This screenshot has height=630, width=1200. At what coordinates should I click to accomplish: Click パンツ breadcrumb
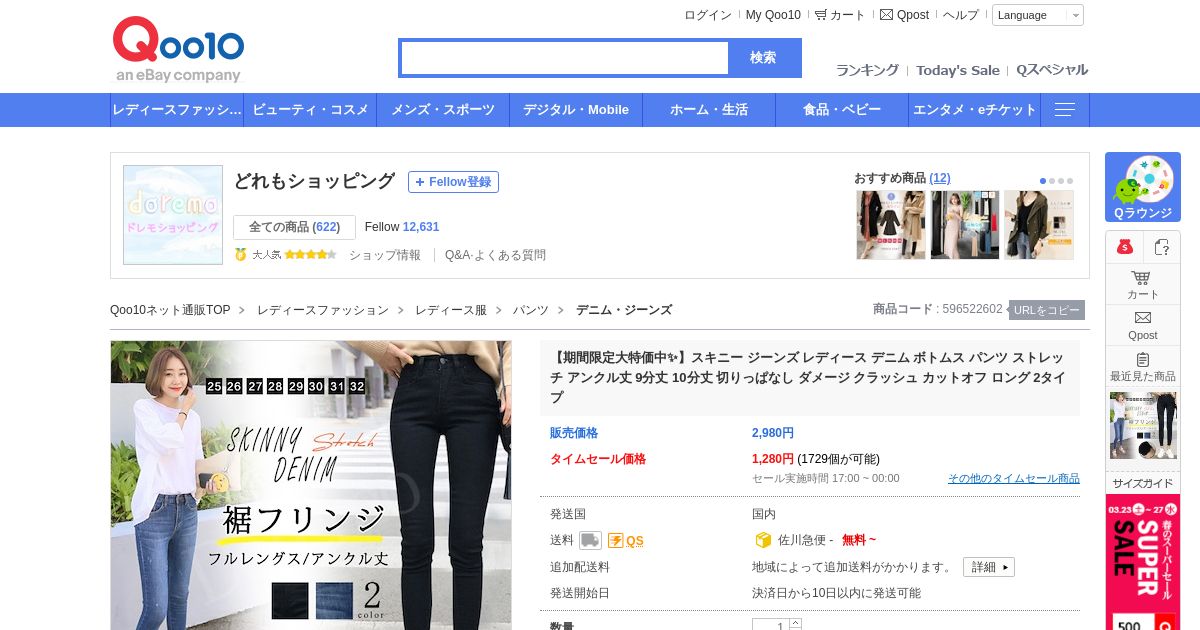531,310
